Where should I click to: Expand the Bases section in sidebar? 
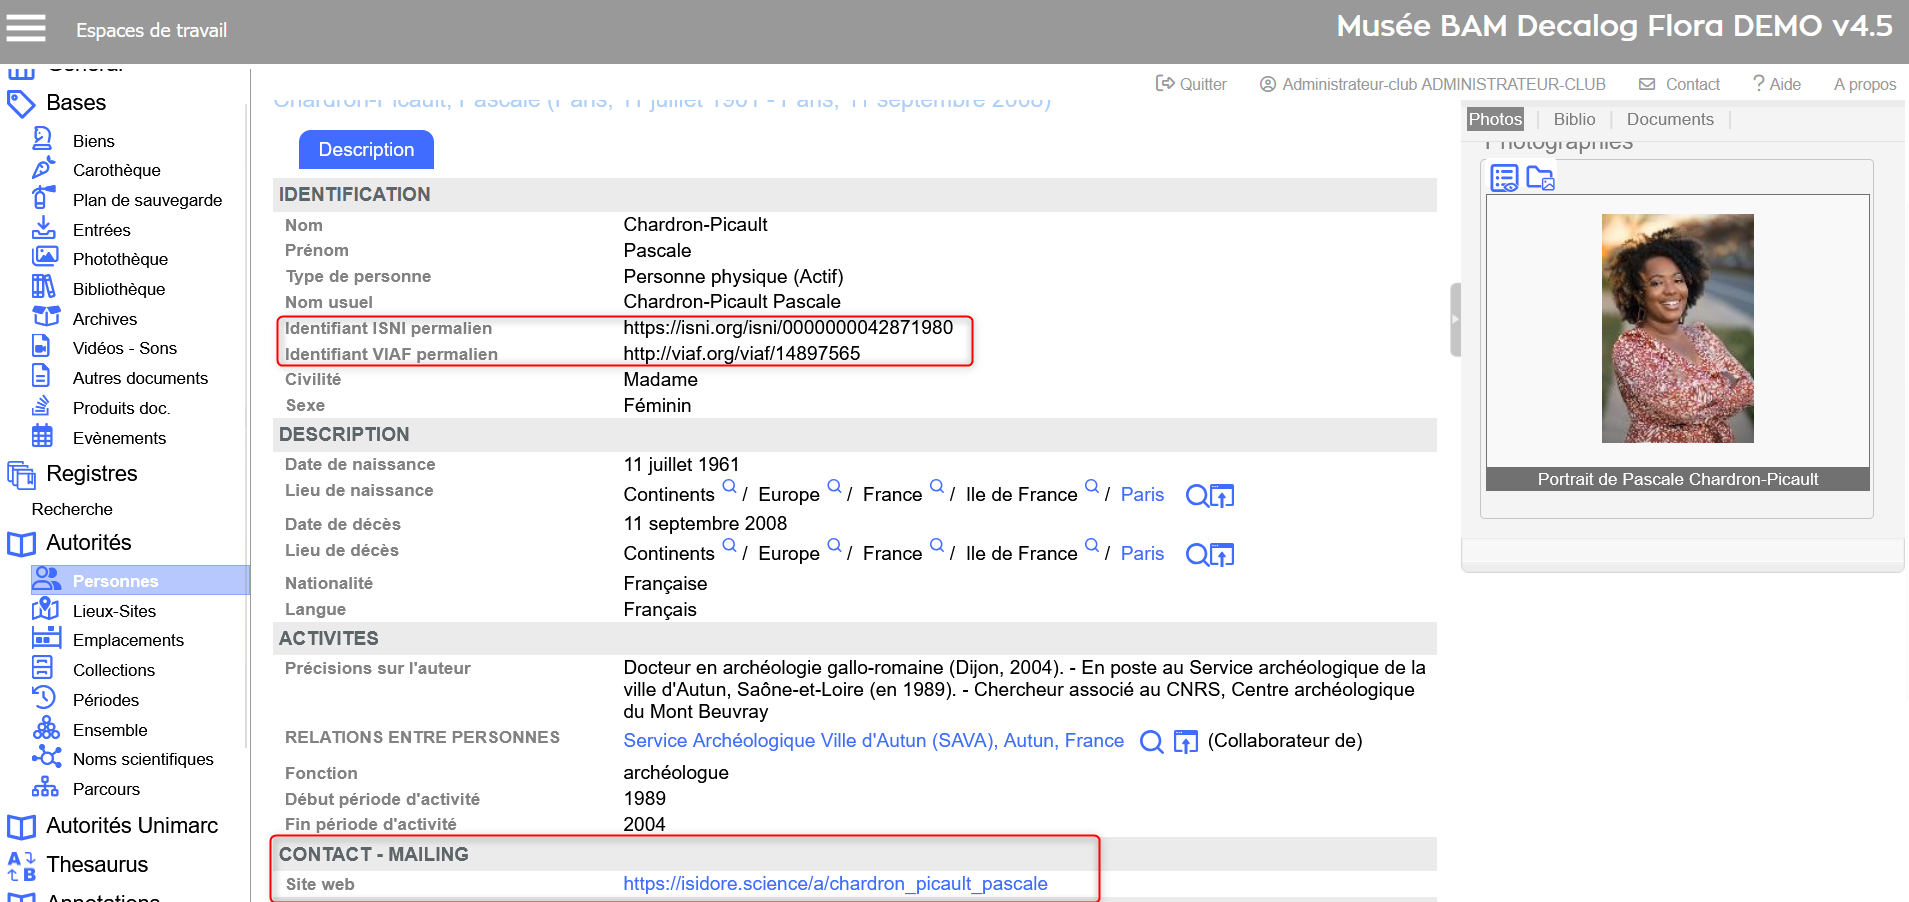coord(76,103)
